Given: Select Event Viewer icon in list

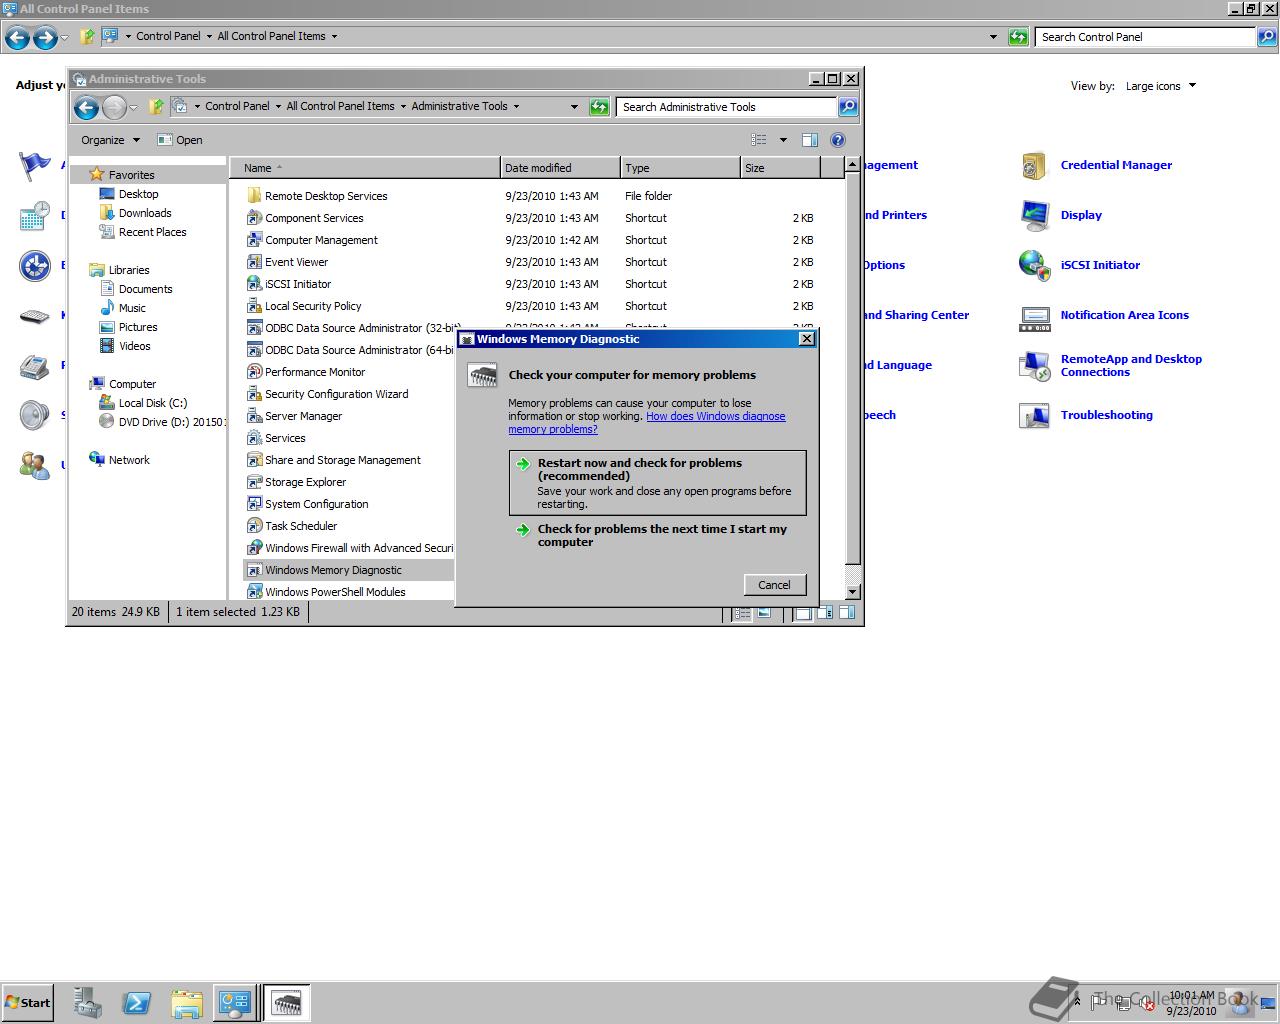Looking at the screenshot, I should click(x=254, y=262).
